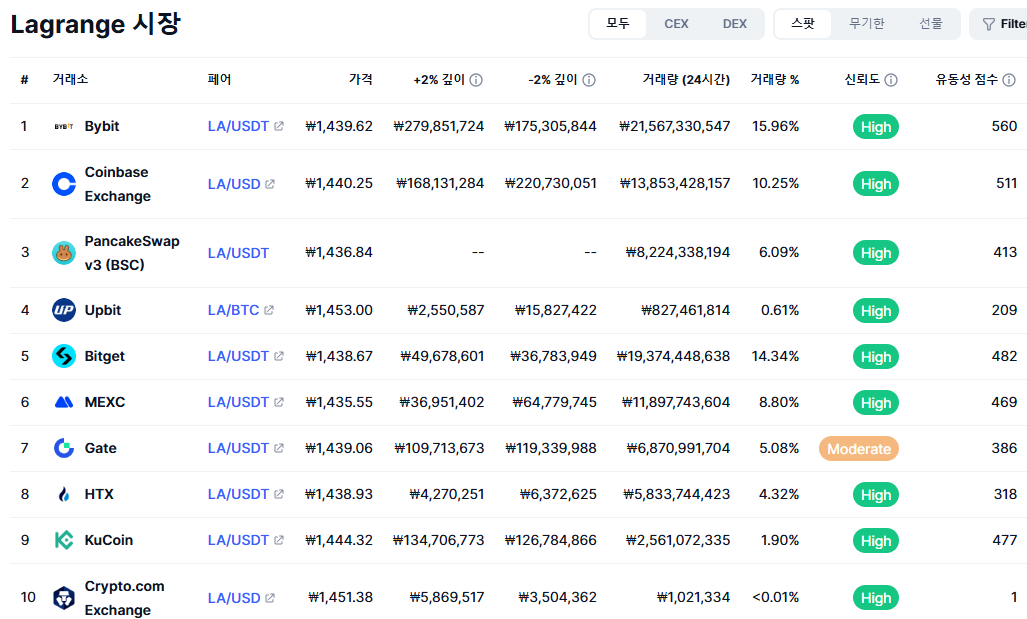Click the funnel icon on Filter button
Viewport: 1027px width, 619px height.
click(x=989, y=24)
